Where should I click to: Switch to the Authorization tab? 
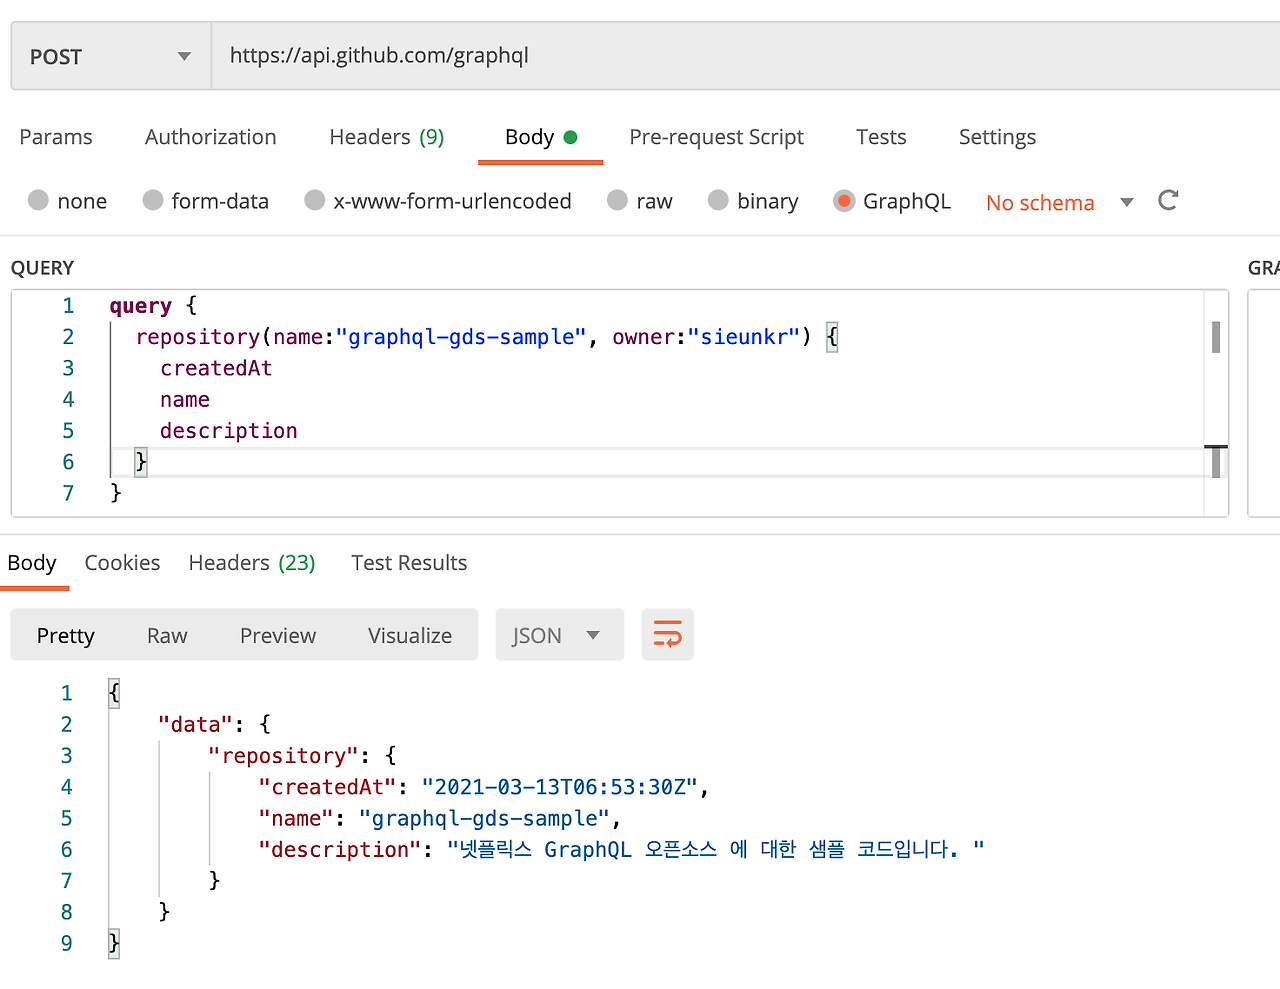click(210, 137)
